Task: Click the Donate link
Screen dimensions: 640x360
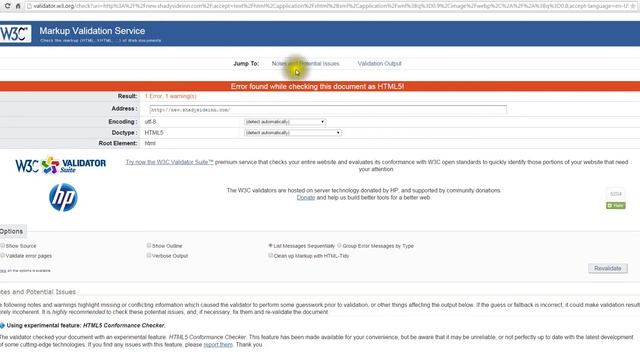Action: pos(306,198)
